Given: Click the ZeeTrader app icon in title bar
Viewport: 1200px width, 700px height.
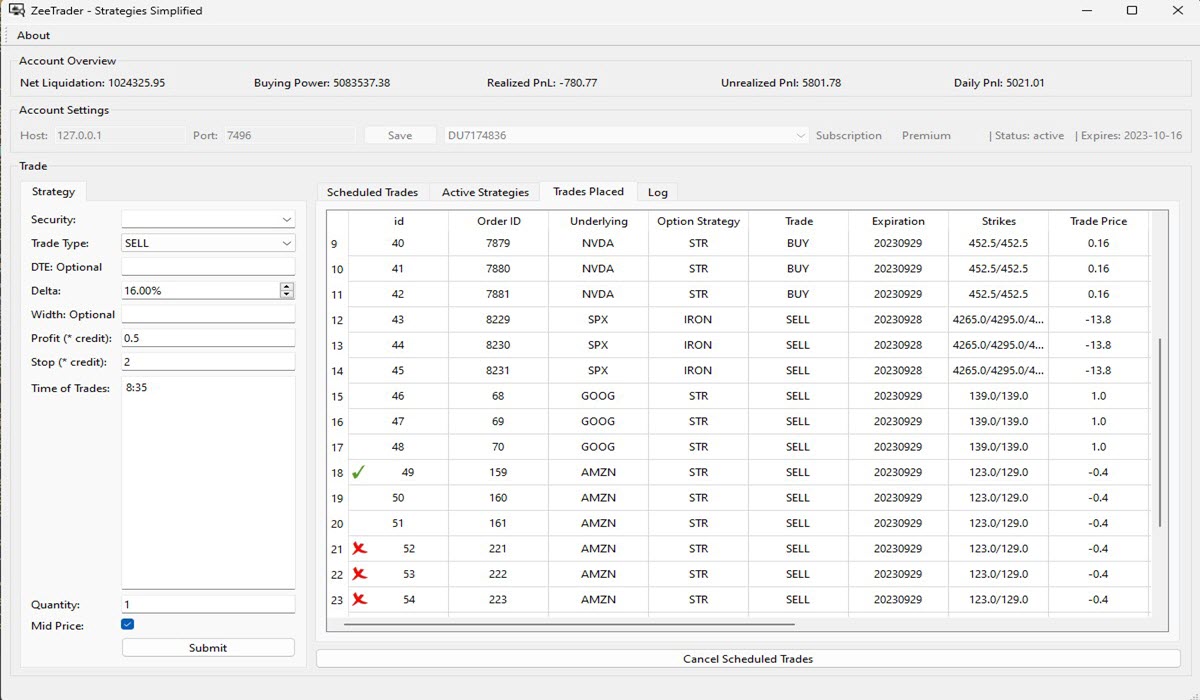Looking at the screenshot, I should point(16,11).
